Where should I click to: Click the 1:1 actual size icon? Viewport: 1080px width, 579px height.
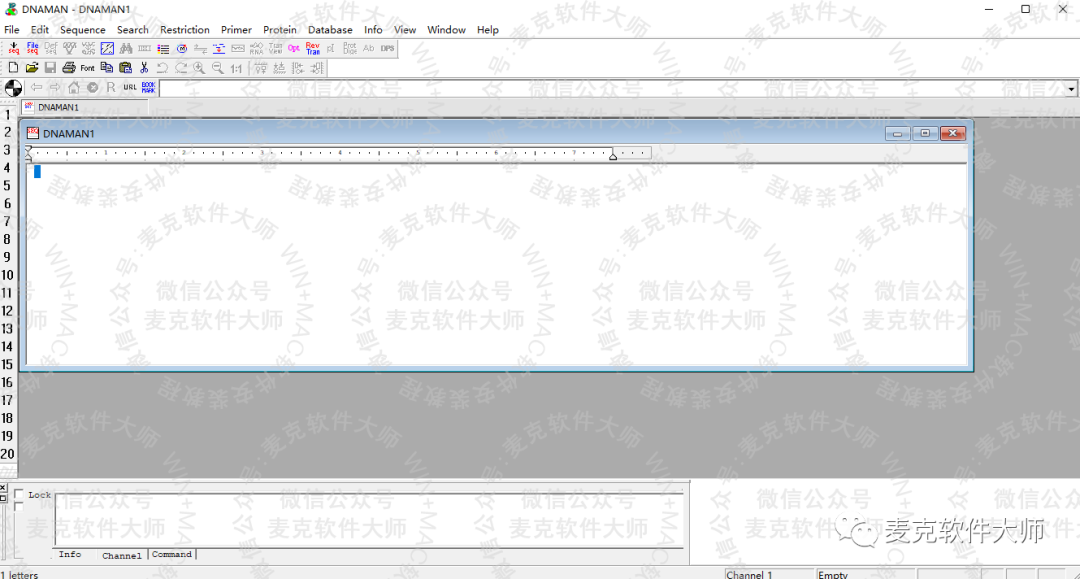pyautogui.click(x=236, y=67)
